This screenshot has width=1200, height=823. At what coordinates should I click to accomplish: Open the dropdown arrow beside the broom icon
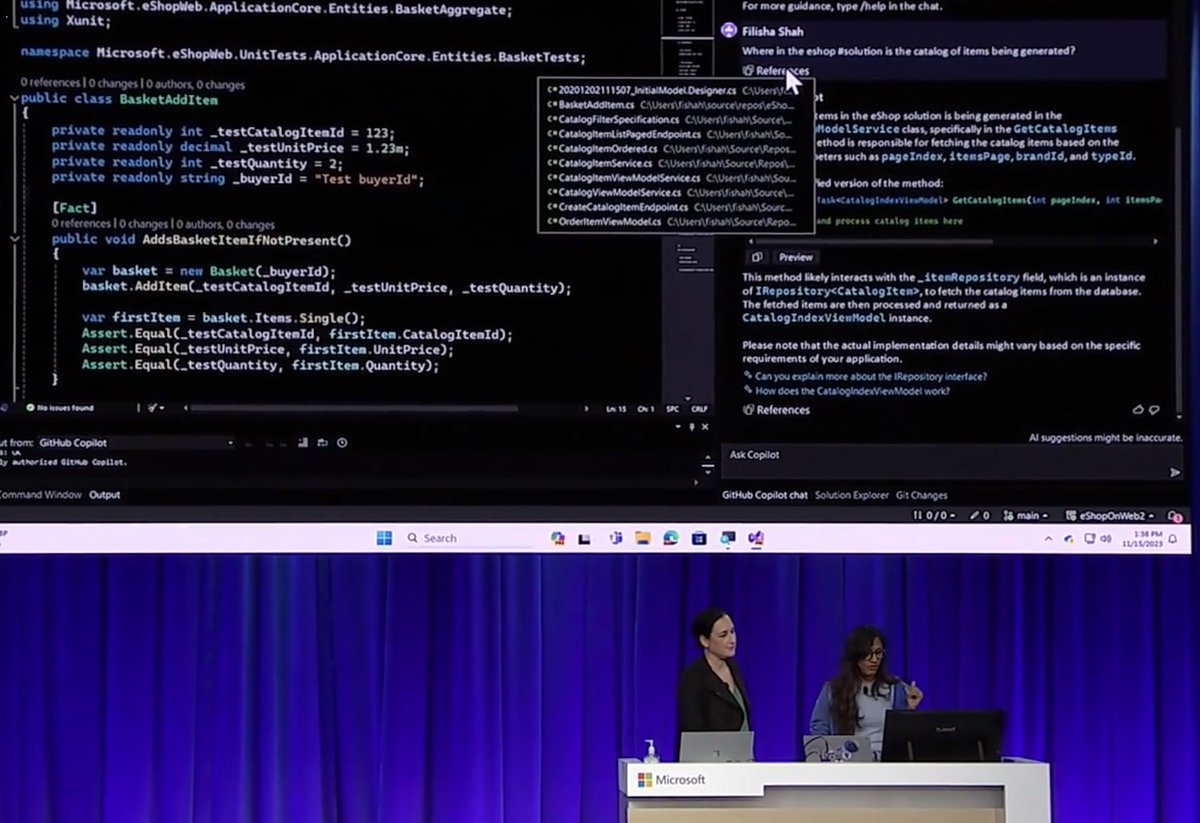(162, 408)
